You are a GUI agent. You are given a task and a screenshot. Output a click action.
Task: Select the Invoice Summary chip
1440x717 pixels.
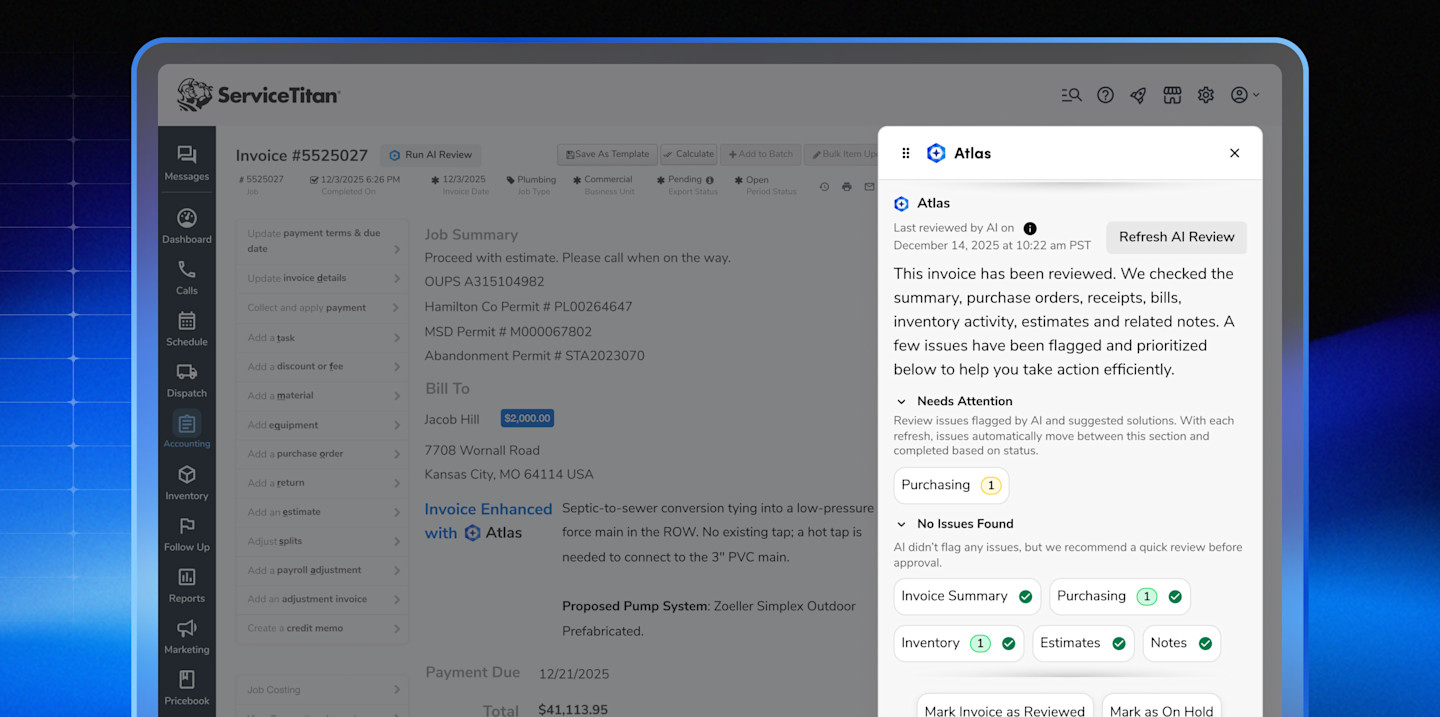967,596
